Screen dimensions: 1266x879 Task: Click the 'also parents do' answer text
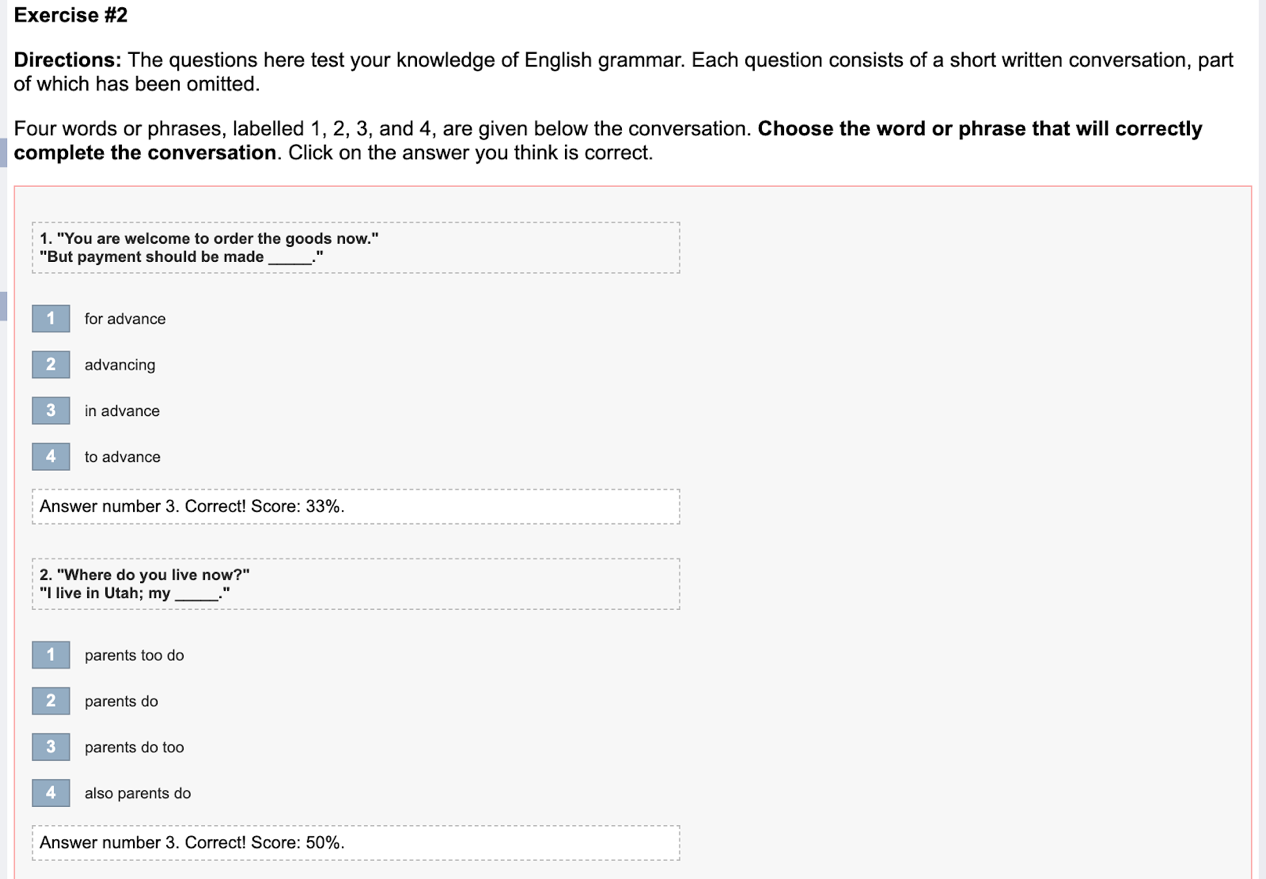click(x=137, y=793)
